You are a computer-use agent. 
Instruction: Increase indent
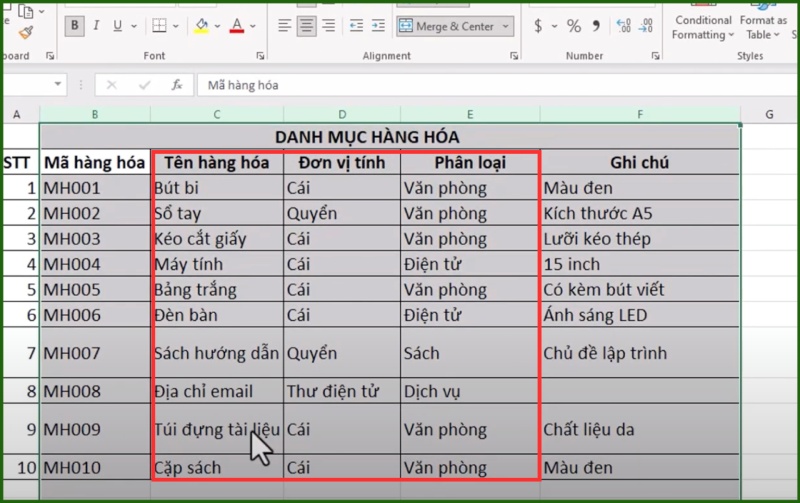click(378, 26)
